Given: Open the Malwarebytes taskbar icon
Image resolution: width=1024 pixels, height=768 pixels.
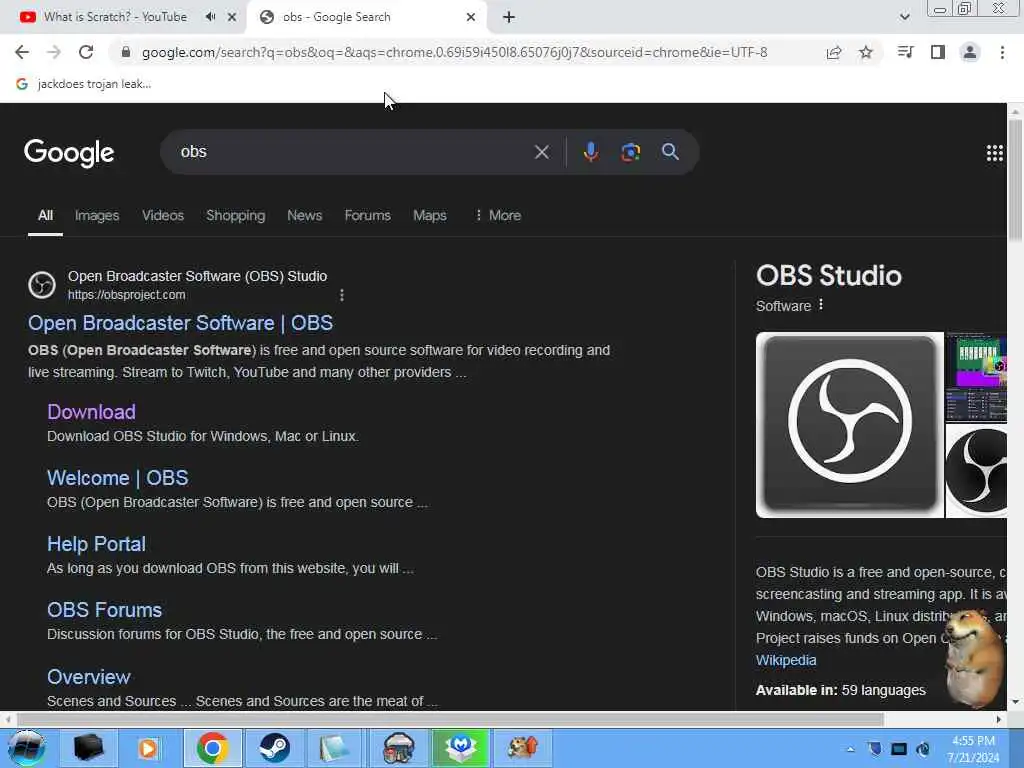Looking at the screenshot, I should (x=460, y=748).
